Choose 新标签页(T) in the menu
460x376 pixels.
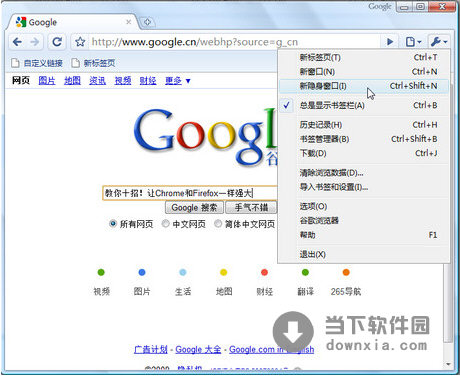(364, 57)
